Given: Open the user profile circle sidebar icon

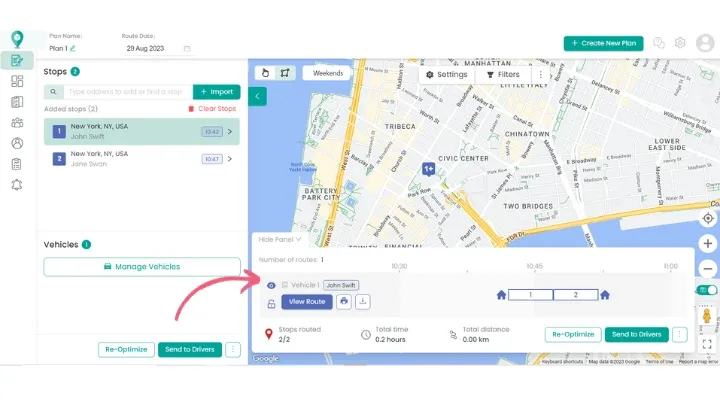Looking at the screenshot, I should pos(17,143).
